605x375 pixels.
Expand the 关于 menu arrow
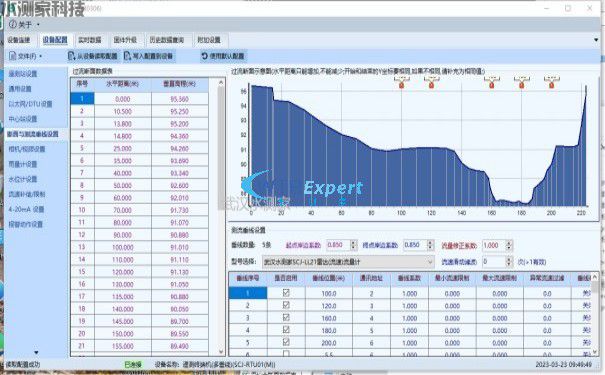(38, 25)
